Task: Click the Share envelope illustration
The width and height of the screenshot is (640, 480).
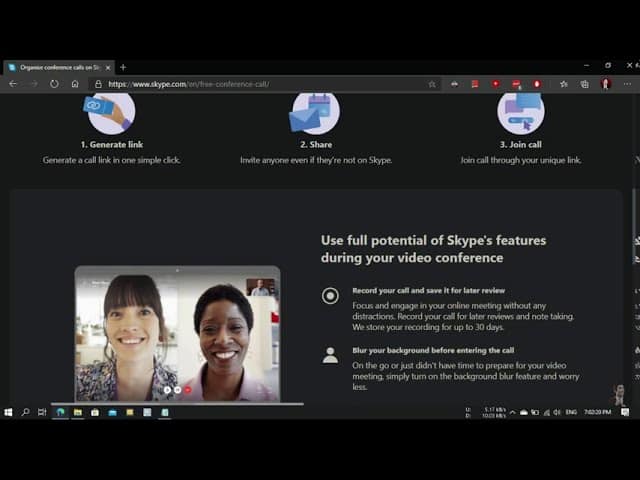Action: coord(315,113)
